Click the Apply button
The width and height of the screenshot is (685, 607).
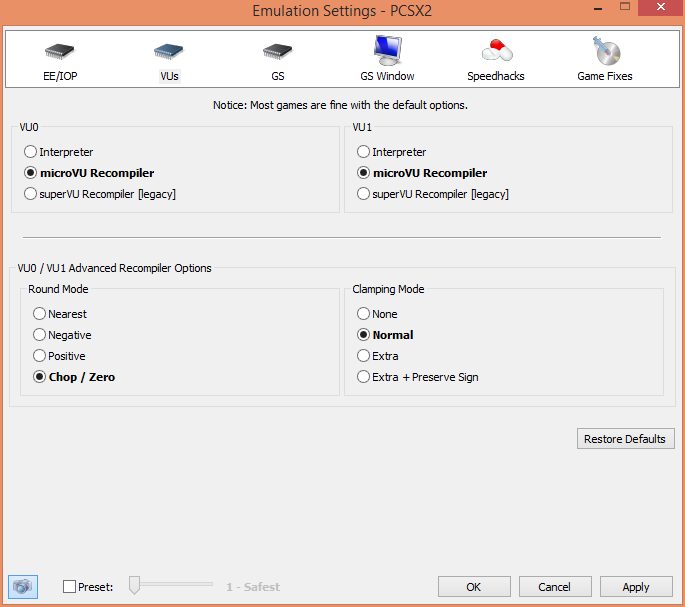point(635,587)
